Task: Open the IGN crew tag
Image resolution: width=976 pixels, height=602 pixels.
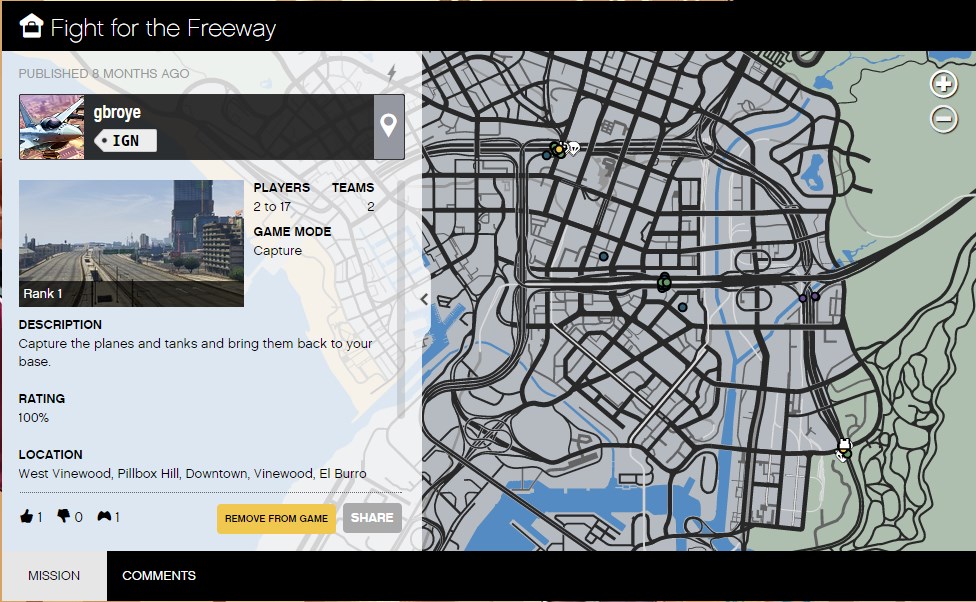Action: 125,141
